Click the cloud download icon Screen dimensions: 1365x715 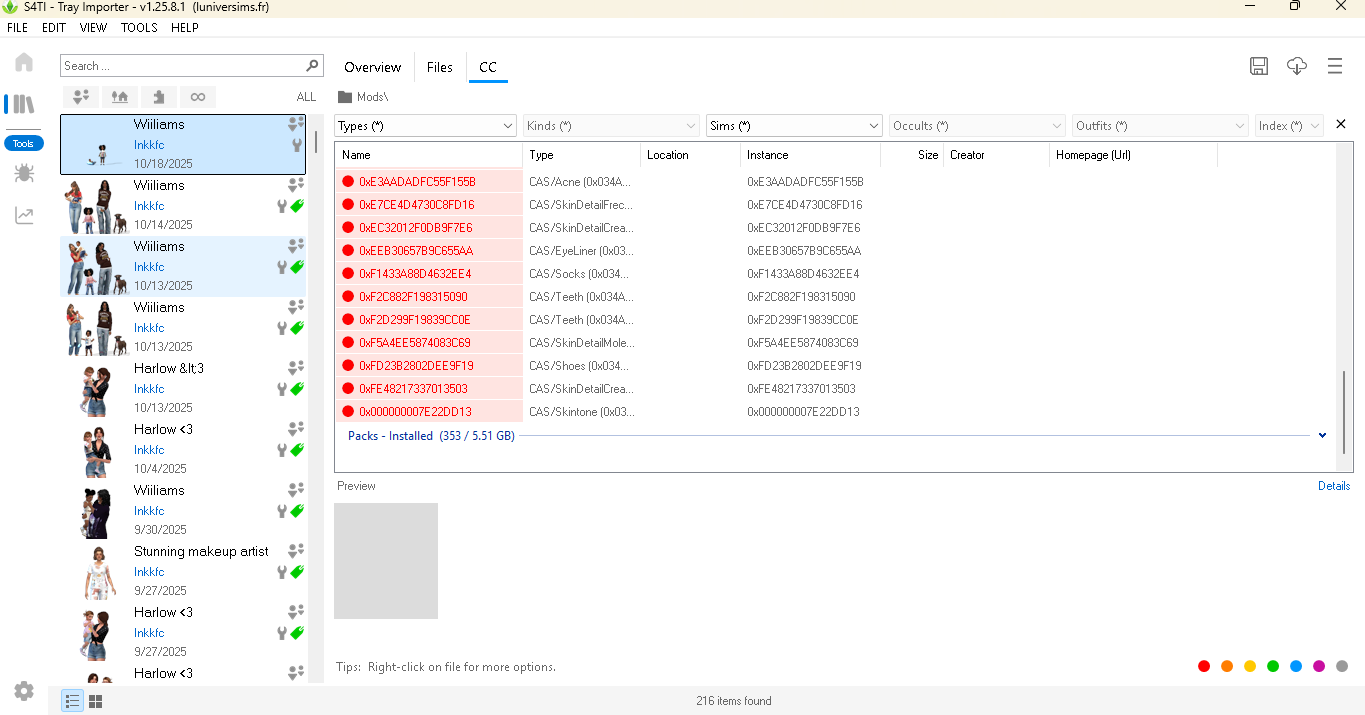click(1297, 66)
